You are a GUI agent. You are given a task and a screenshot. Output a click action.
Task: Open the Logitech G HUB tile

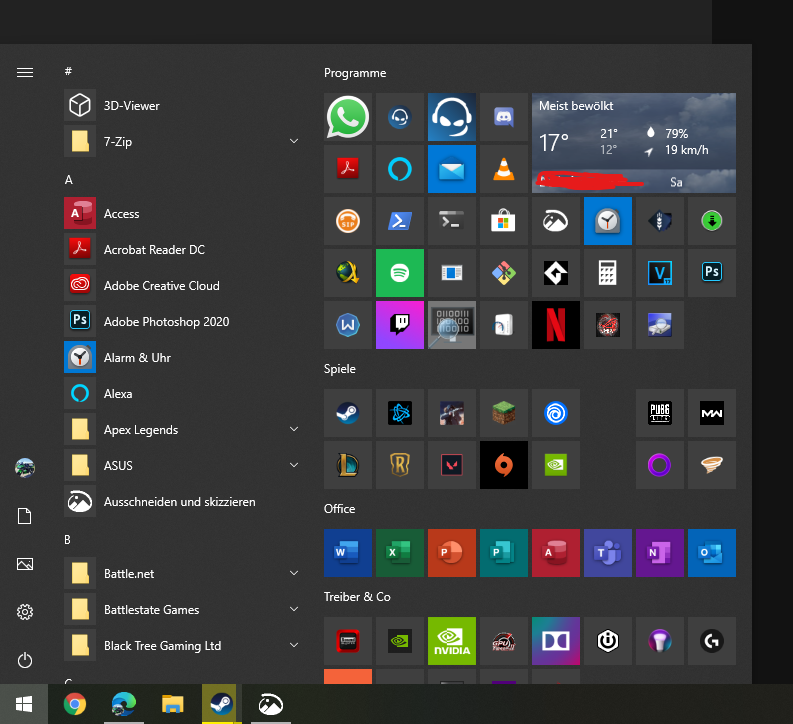(x=712, y=641)
